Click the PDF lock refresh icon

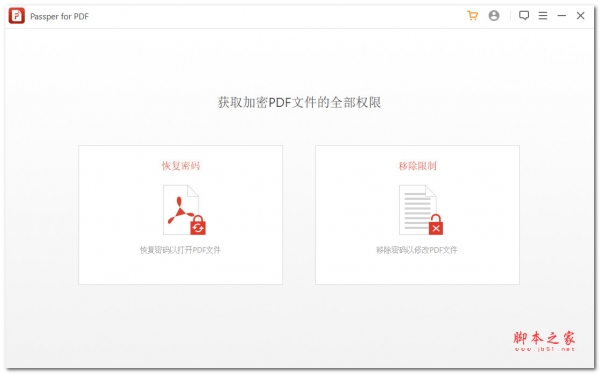pos(184,210)
